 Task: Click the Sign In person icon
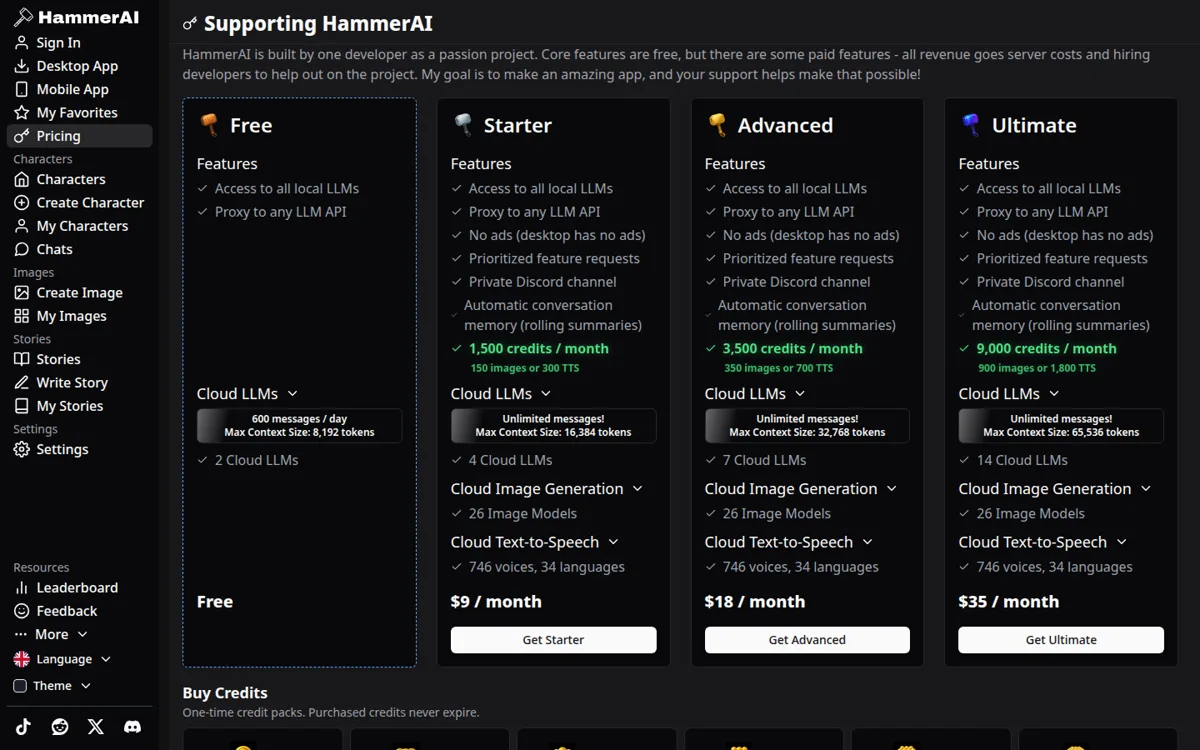pos(21,43)
